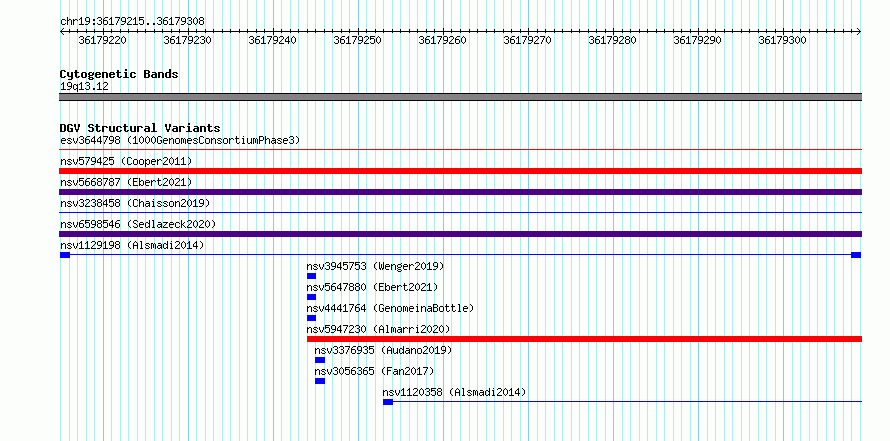Open the nsv579425 (Cooper2011) label
Image resolution: width=890 pixels, height=441 pixels.
(126, 161)
